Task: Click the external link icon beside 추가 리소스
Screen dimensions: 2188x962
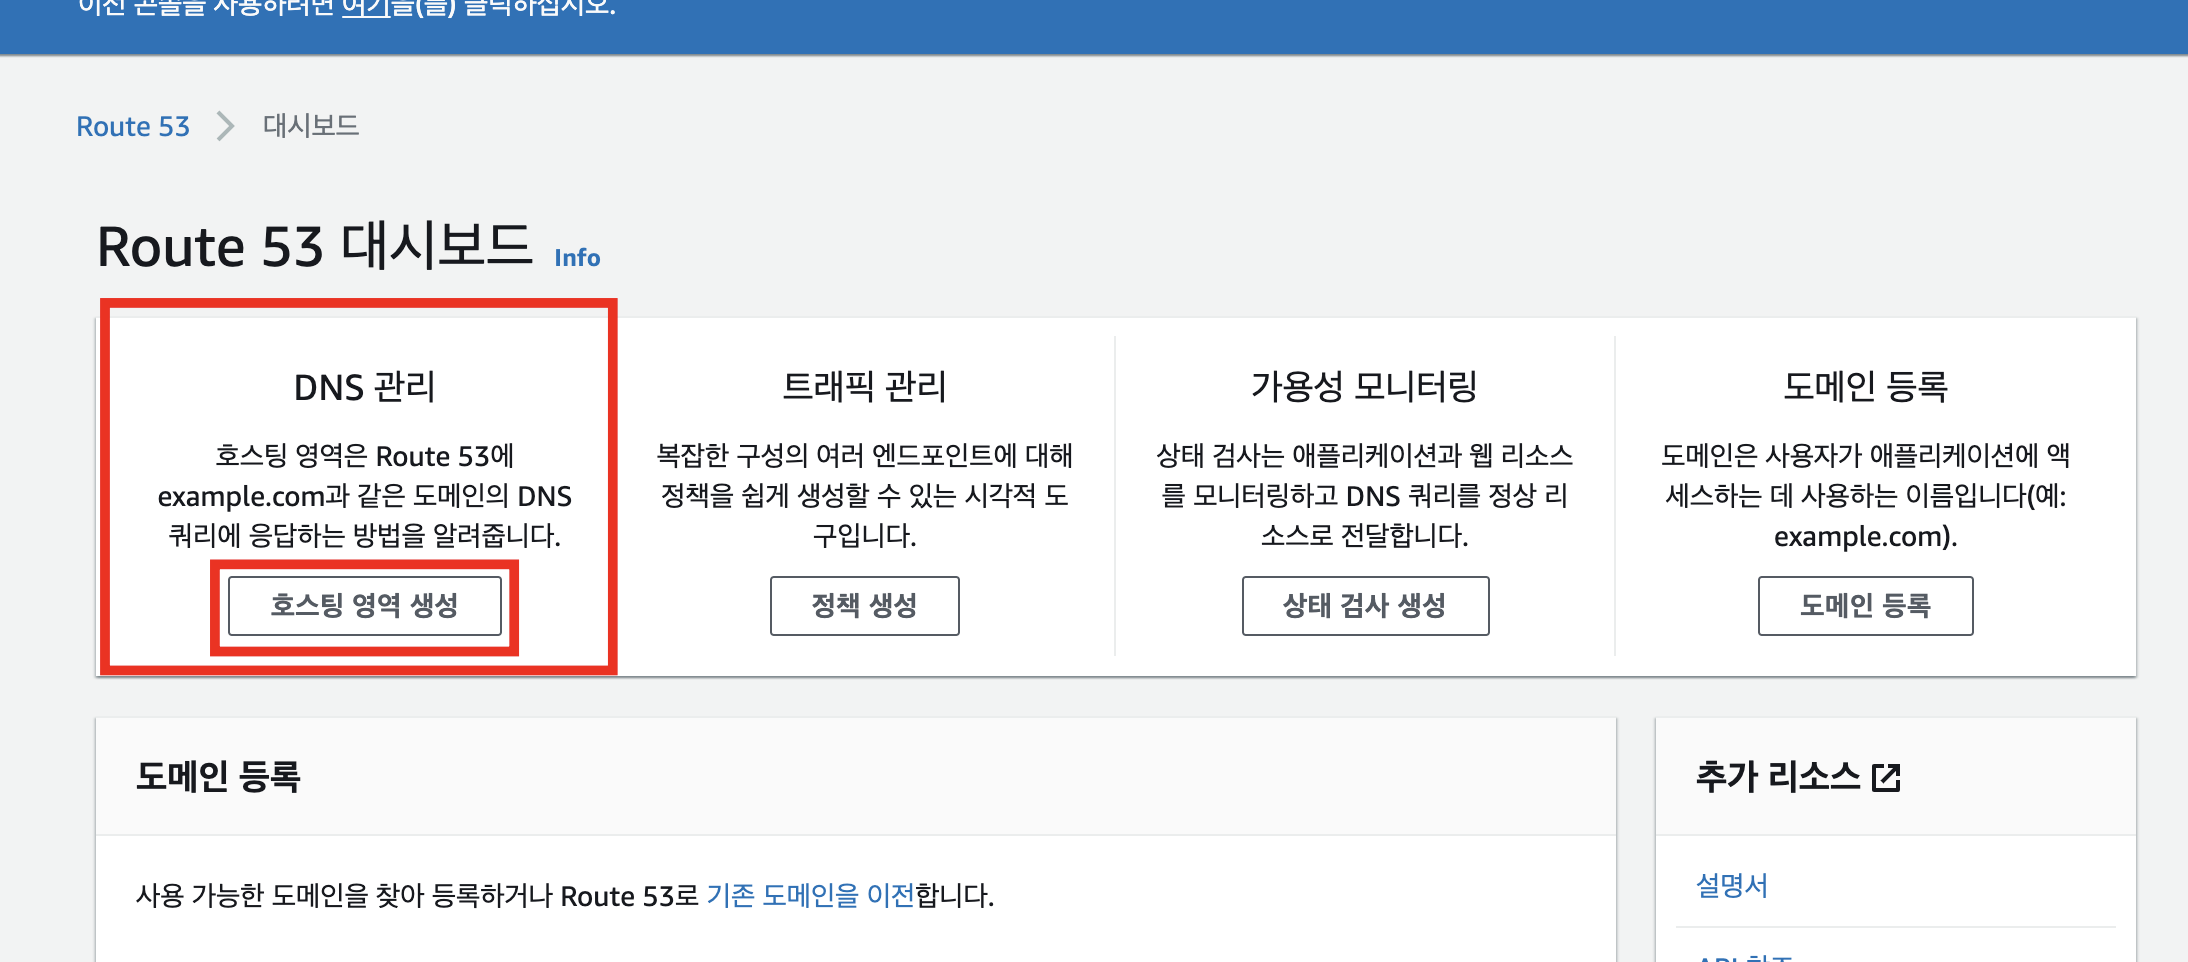Action: pos(1886,778)
